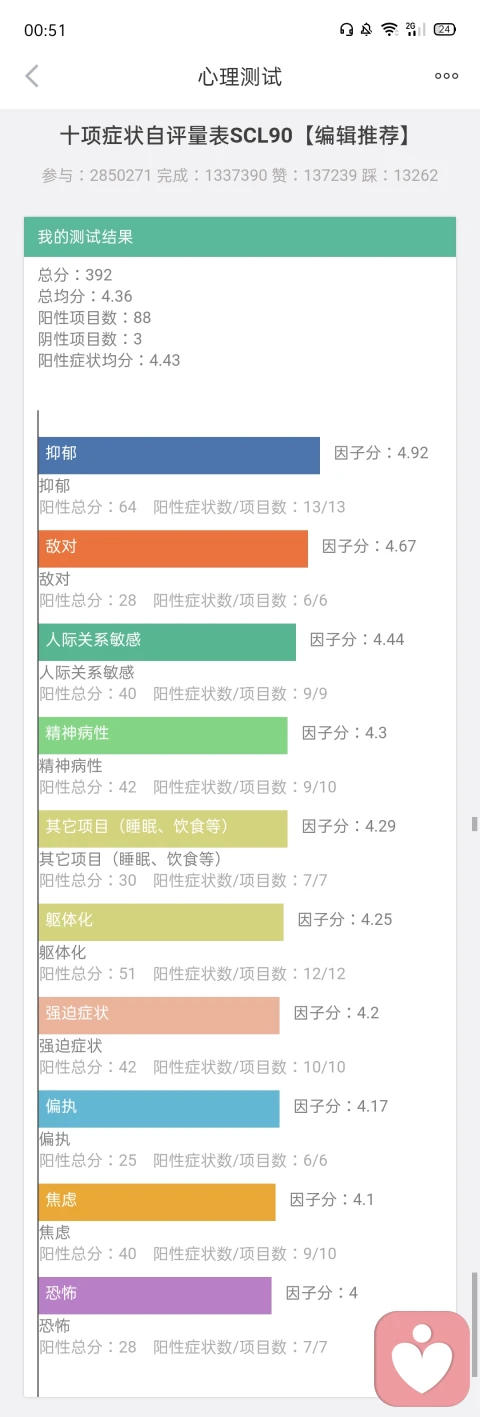Tap the muted bell status icon
Screen dimensions: 480x1417
pyautogui.click(x=367, y=29)
